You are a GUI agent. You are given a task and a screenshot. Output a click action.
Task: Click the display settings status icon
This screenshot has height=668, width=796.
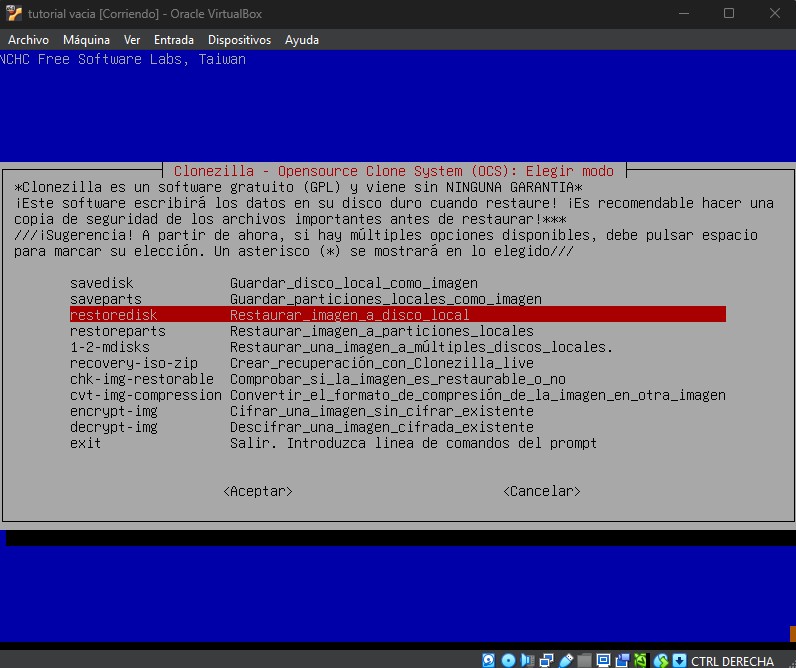coord(604,660)
